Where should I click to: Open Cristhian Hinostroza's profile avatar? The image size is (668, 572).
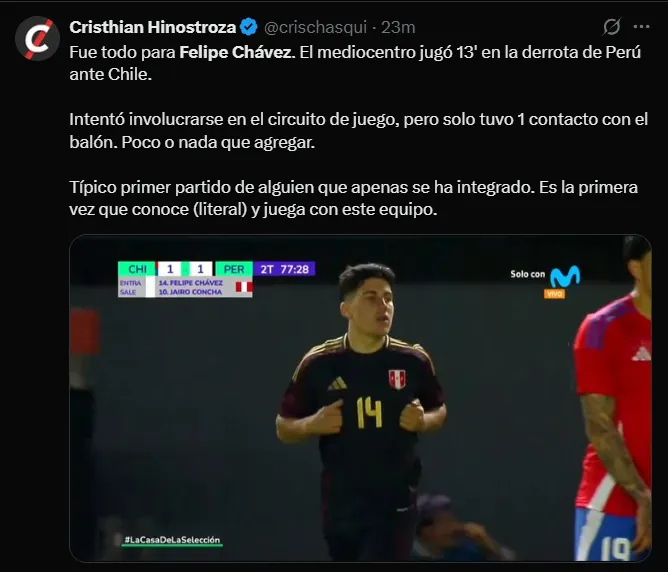point(37,38)
